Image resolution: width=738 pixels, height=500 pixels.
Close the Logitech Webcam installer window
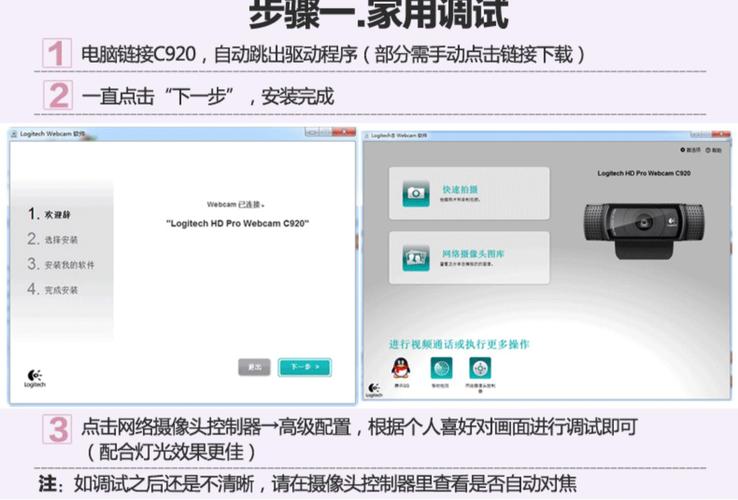click(x=344, y=132)
